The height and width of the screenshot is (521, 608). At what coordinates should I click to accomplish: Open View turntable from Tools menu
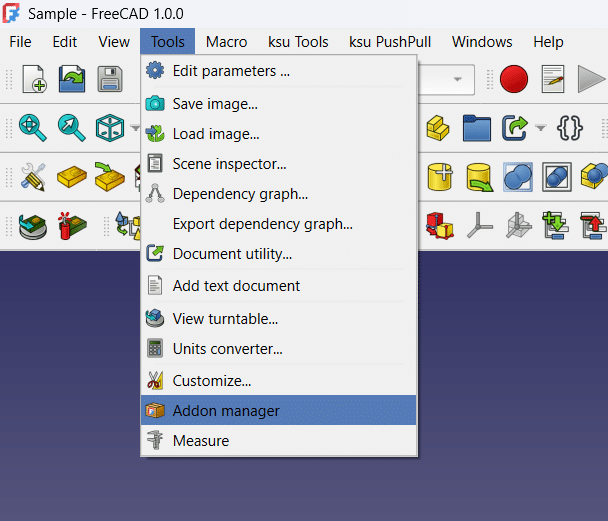pos(279,319)
